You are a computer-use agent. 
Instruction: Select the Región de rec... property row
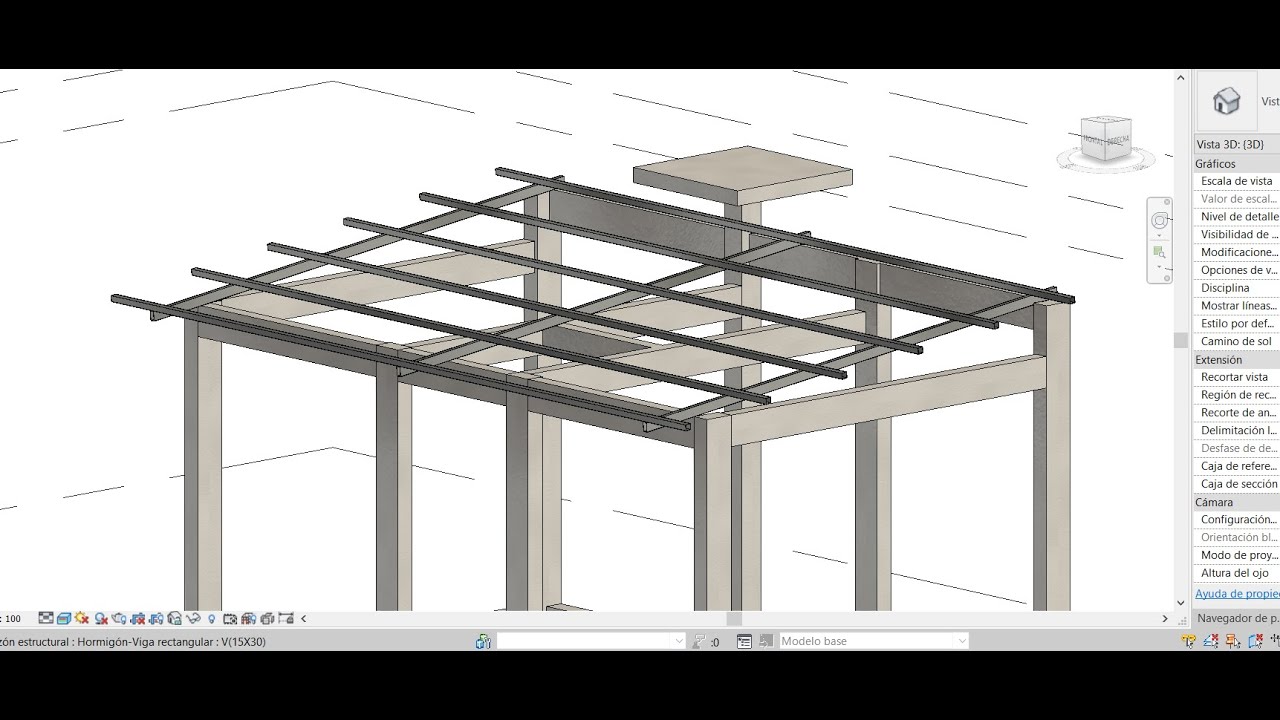[x=1237, y=395]
